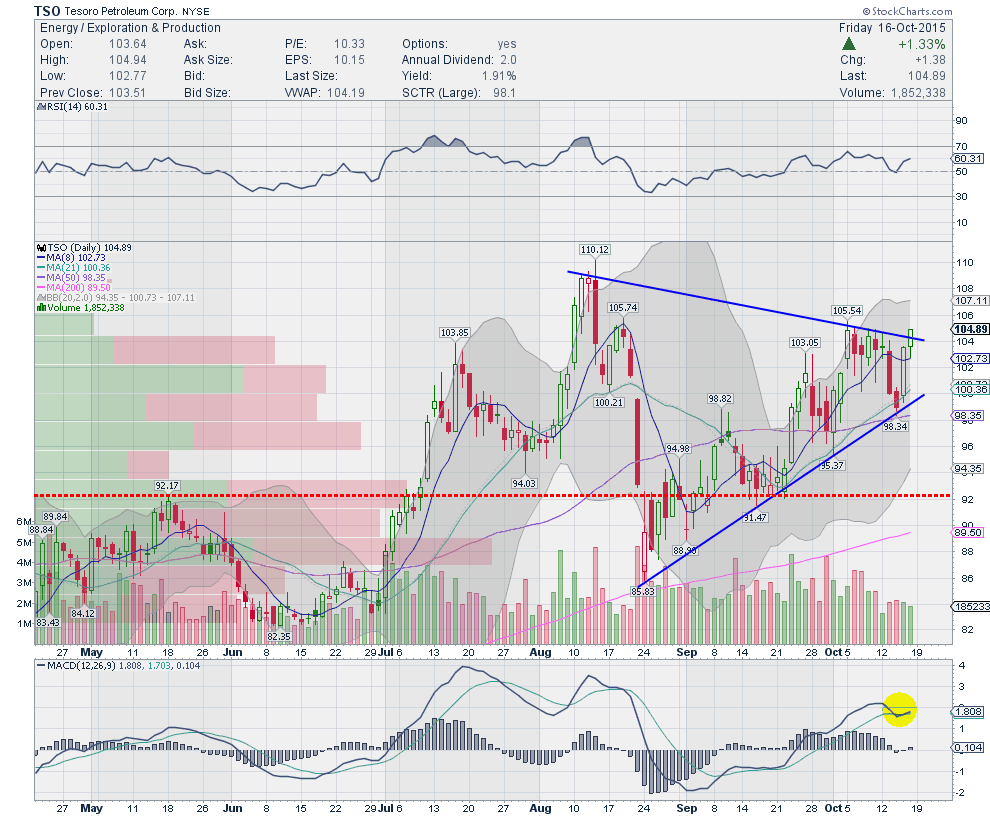The image size is (990, 817).
Task: Click the magenta MA(200) legend line swatch
Action: tap(41, 288)
